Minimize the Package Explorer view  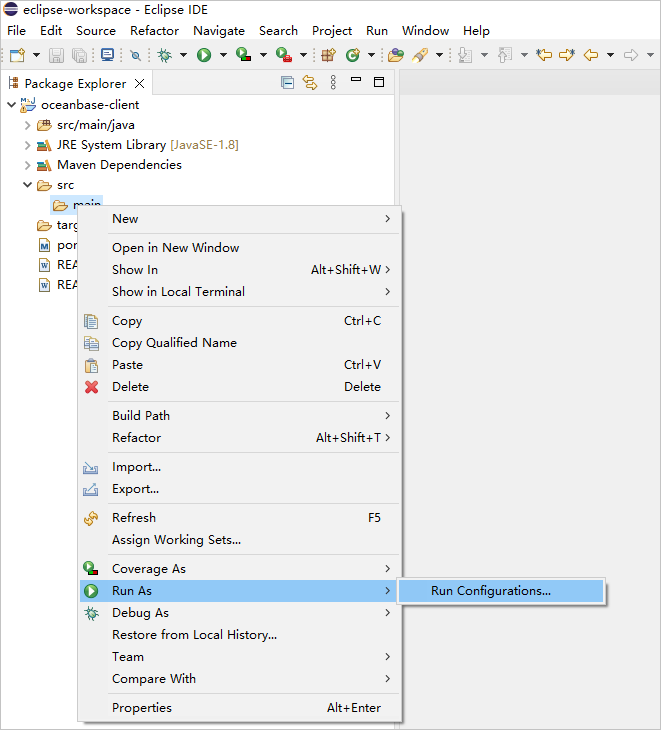pyautogui.click(x=357, y=83)
